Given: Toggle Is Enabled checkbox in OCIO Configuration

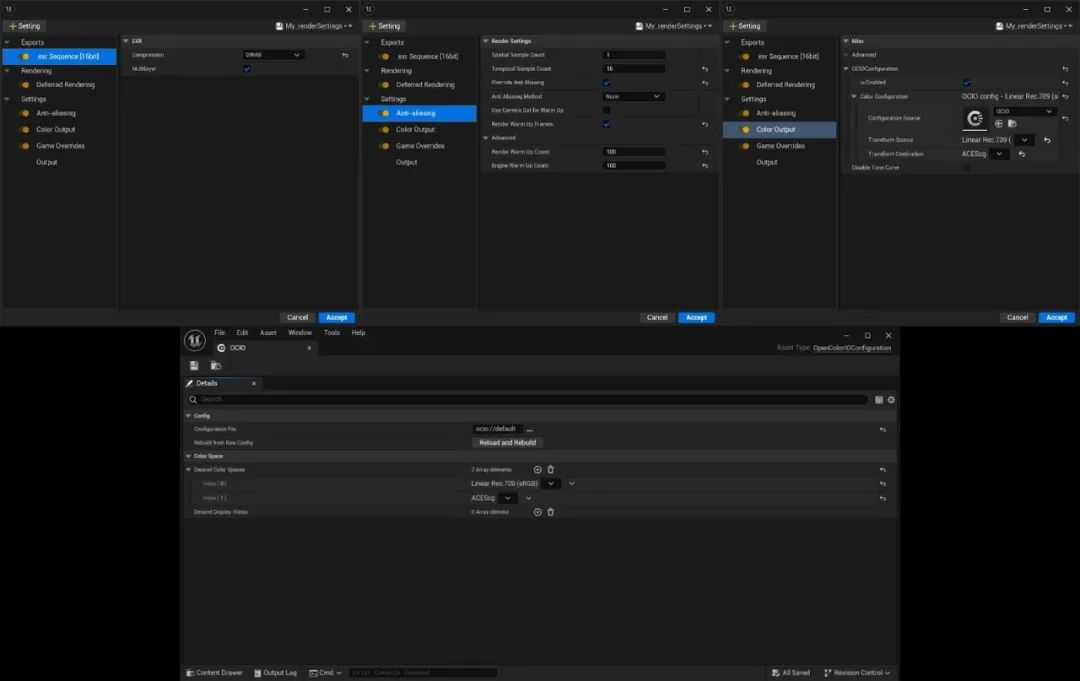Looking at the screenshot, I should pyautogui.click(x=966, y=83).
